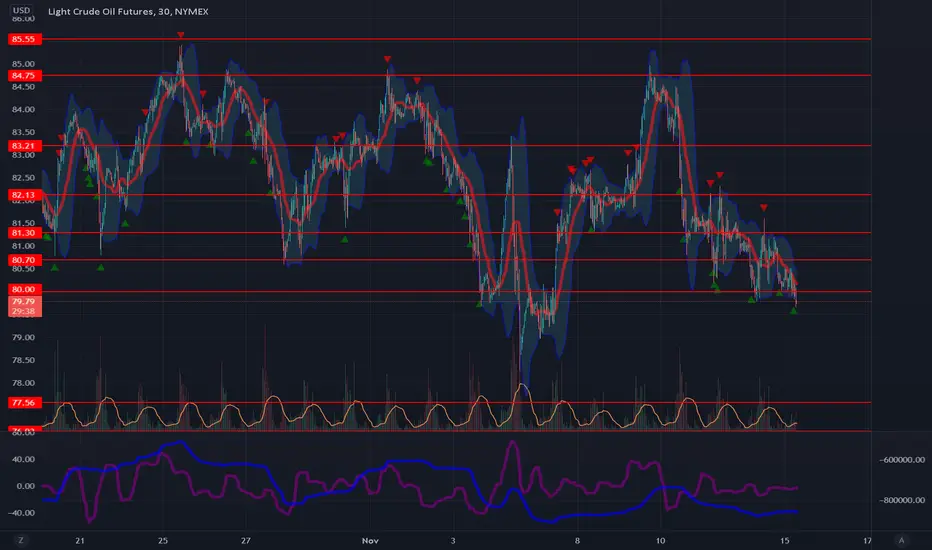The image size is (932, 550).
Task: Open timezone settings via Z button
Action: click(x=21, y=540)
